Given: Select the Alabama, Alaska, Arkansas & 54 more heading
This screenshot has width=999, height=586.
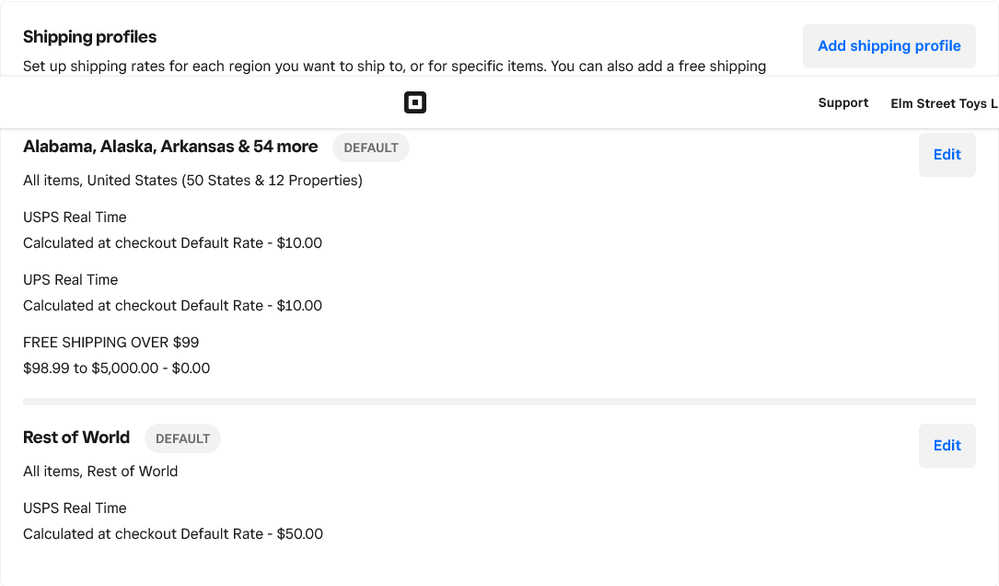Looking at the screenshot, I should [x=170, y=146].
